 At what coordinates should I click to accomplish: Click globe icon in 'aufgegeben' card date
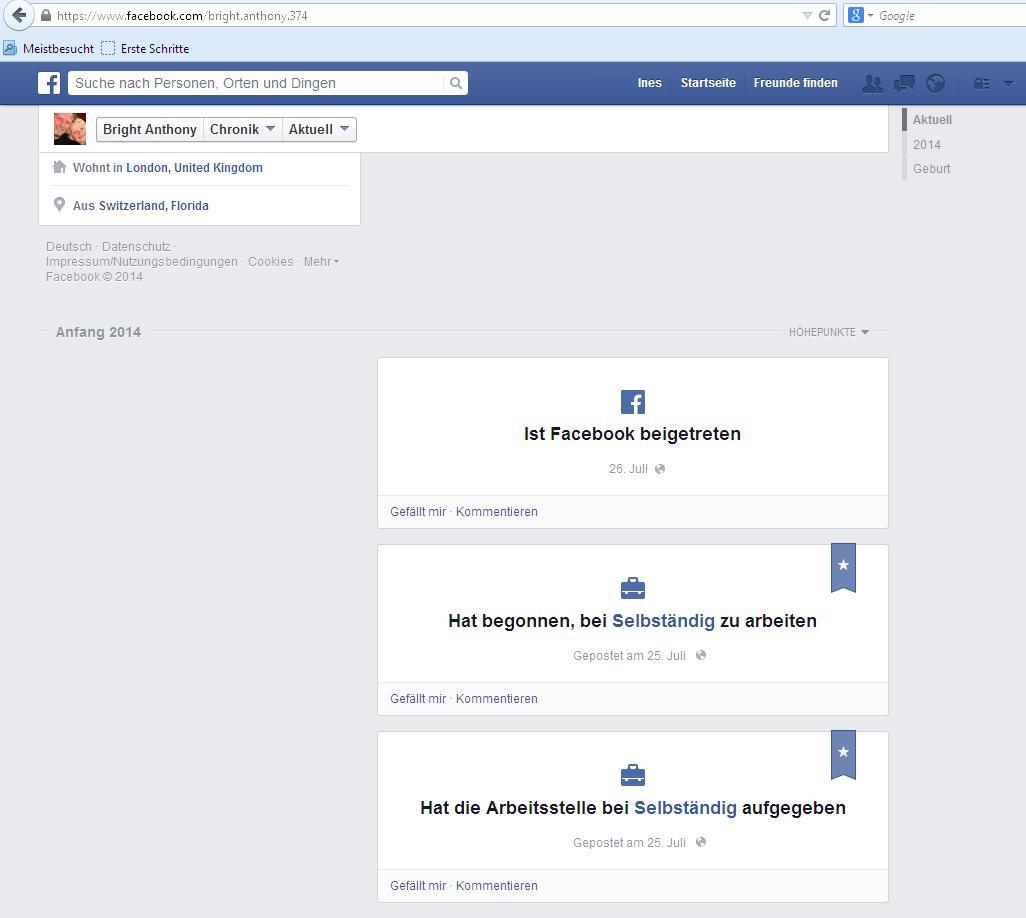701,842
